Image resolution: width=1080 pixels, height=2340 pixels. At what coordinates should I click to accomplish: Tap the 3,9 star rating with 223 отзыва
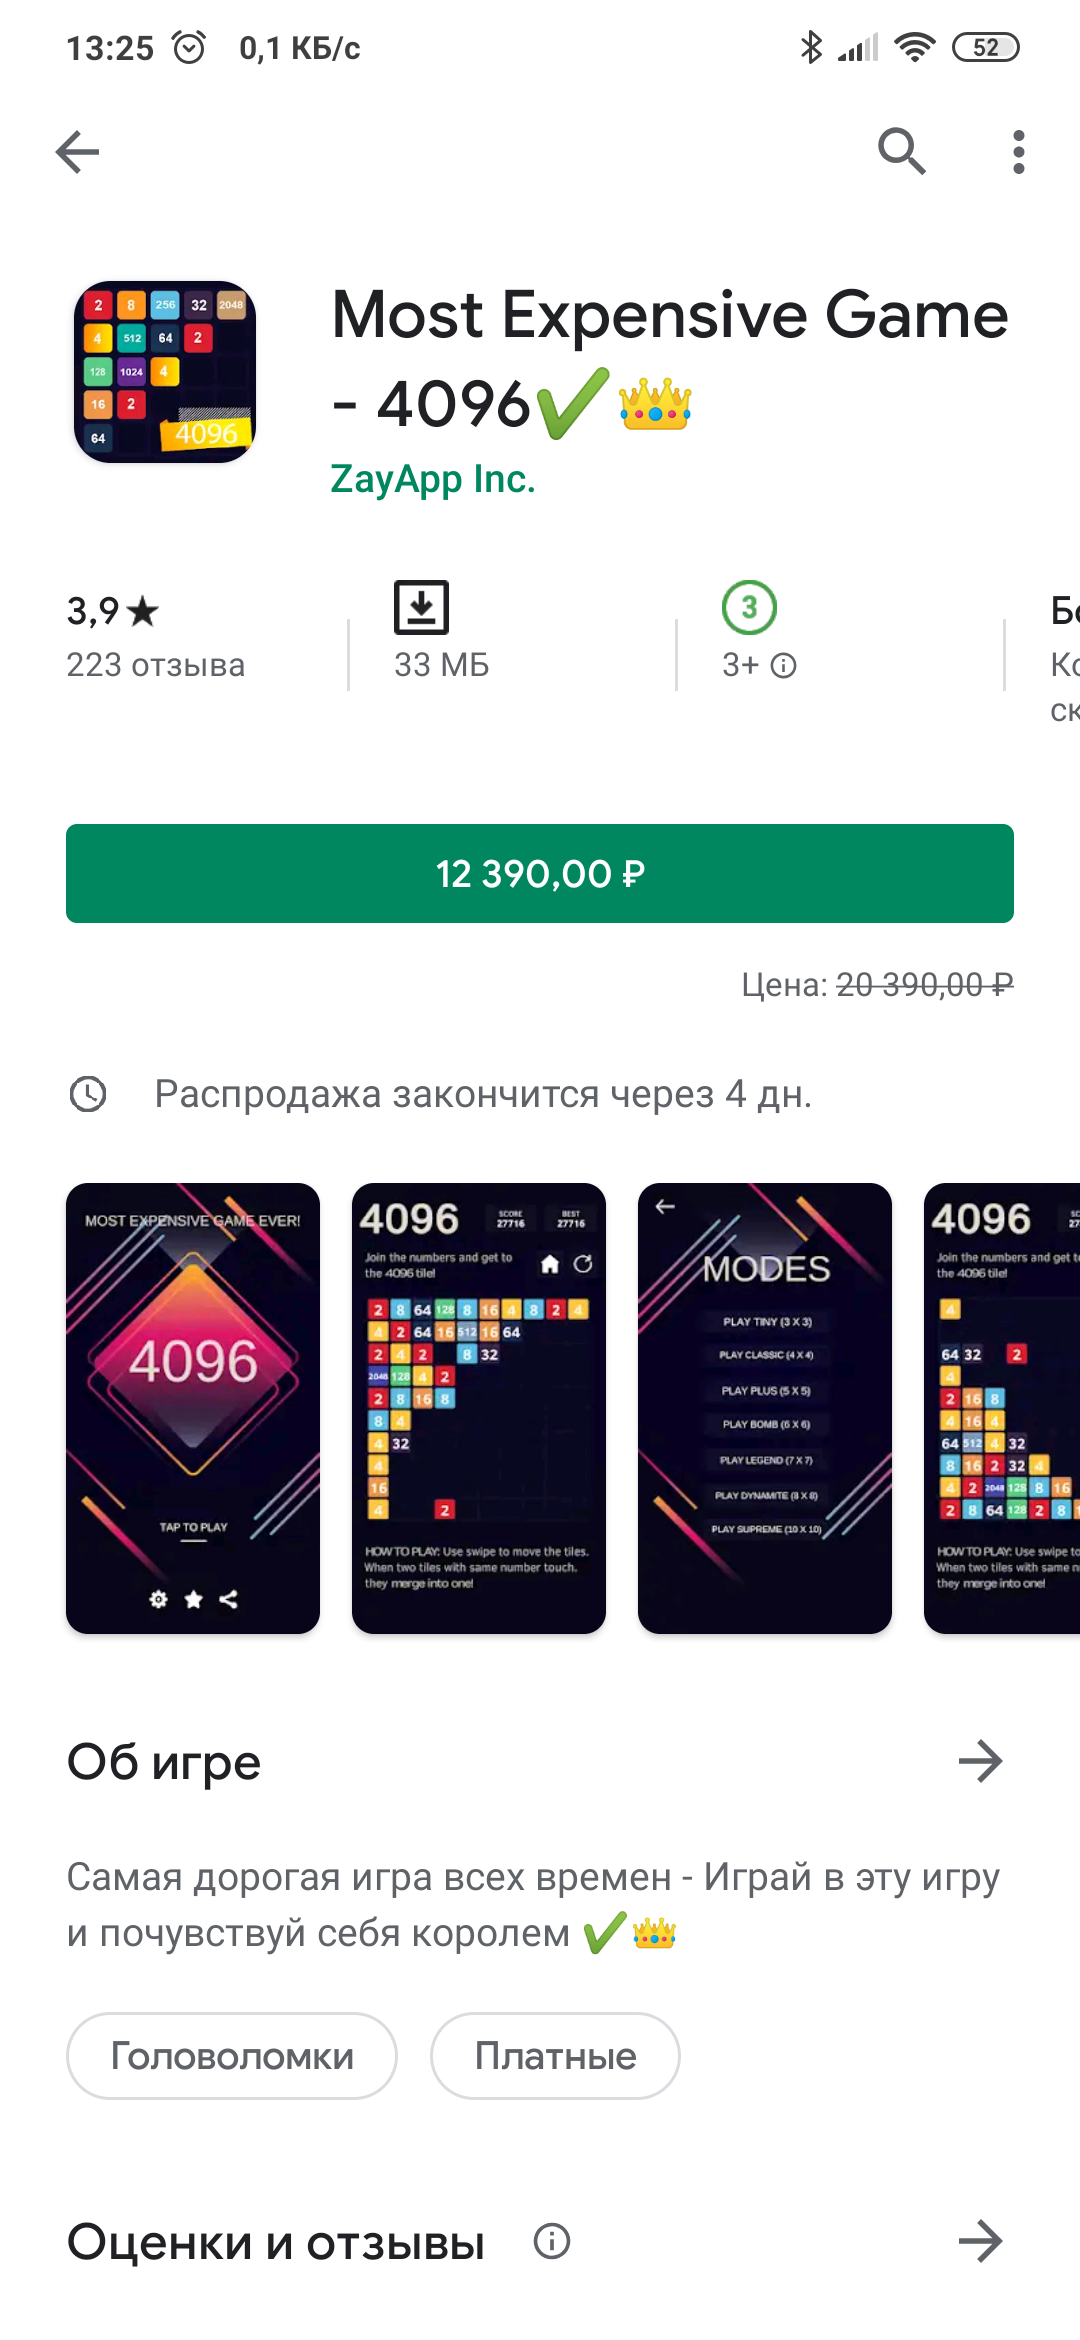(156, 636)
